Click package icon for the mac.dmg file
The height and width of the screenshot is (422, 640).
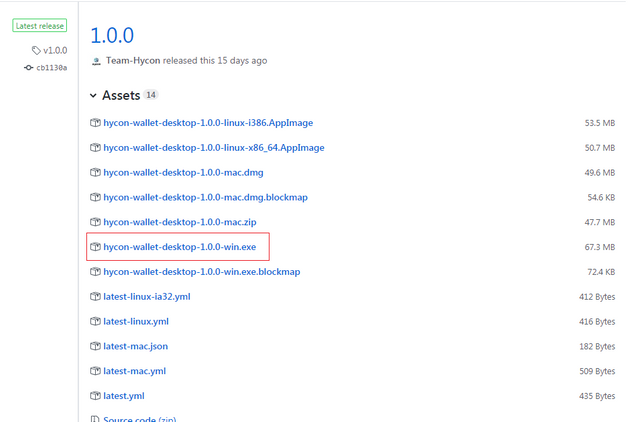pyautogui.click(x=95, y=173)
